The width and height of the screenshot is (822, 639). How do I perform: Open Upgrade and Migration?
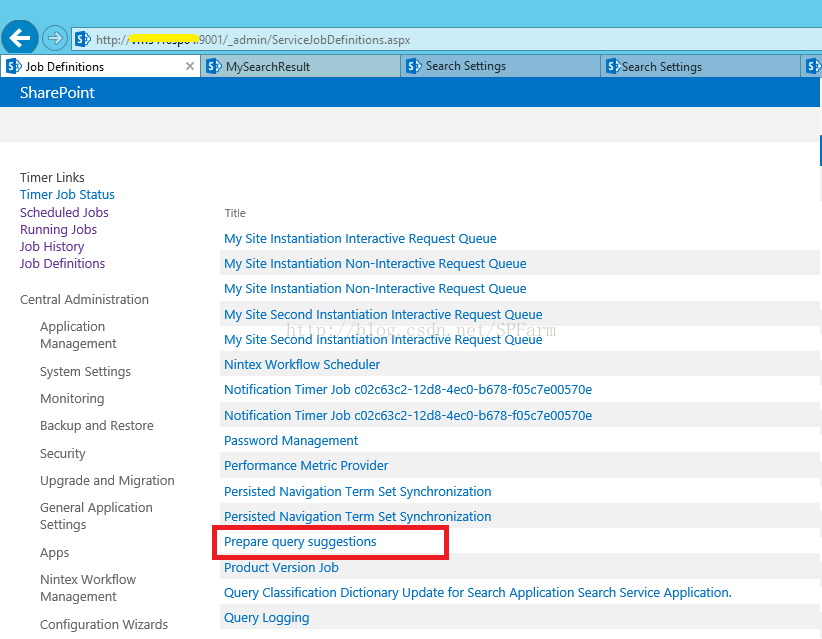(x=107, y=481)
